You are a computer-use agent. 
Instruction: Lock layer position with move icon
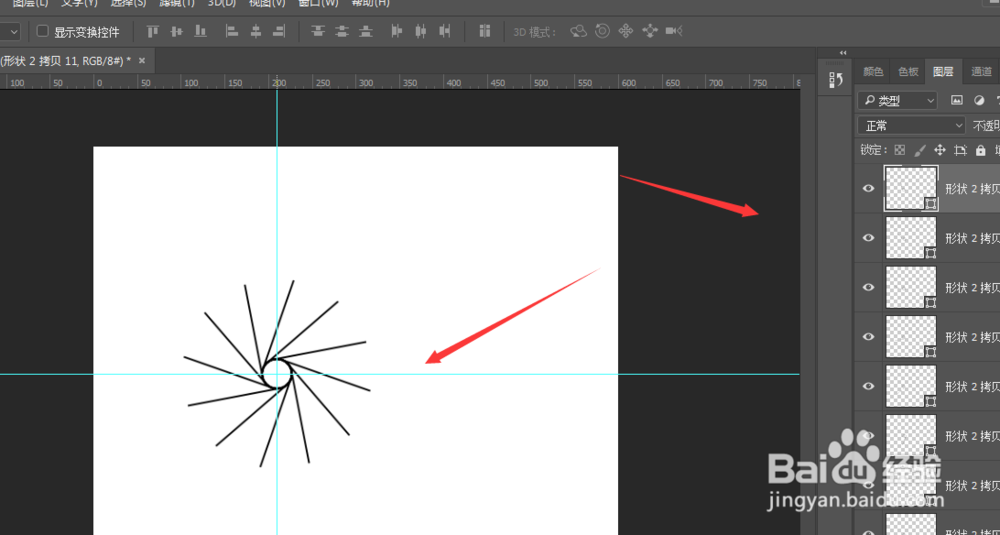click(x=939, y=150)
